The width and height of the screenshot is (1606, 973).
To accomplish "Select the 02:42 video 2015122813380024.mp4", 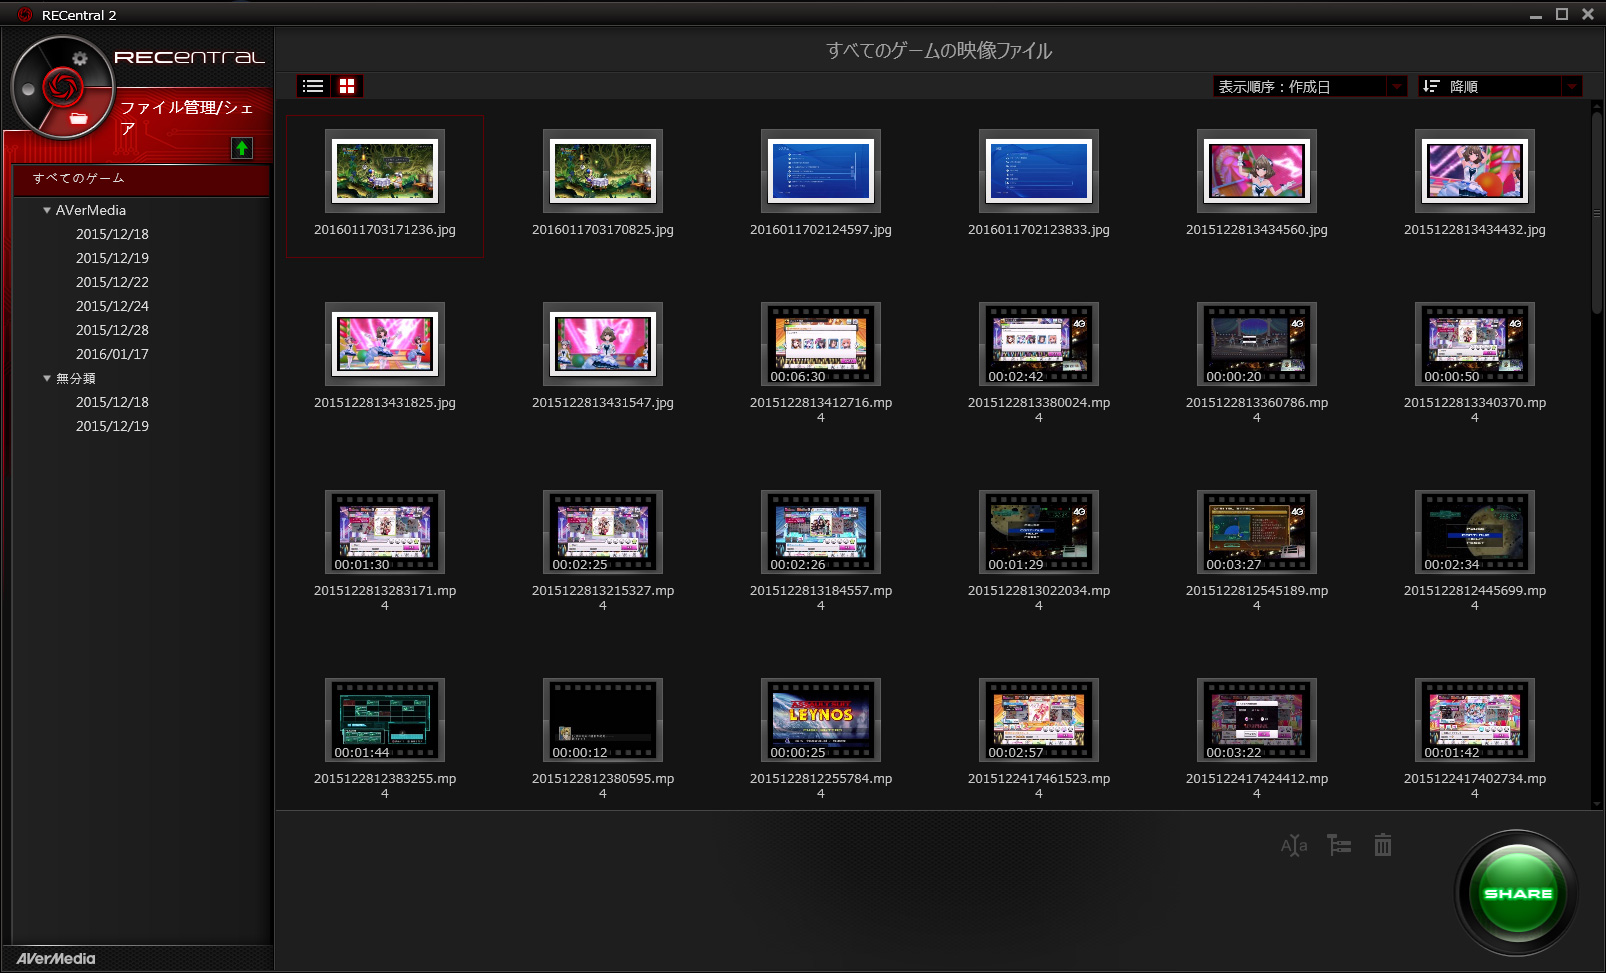I will (1039, 344).
